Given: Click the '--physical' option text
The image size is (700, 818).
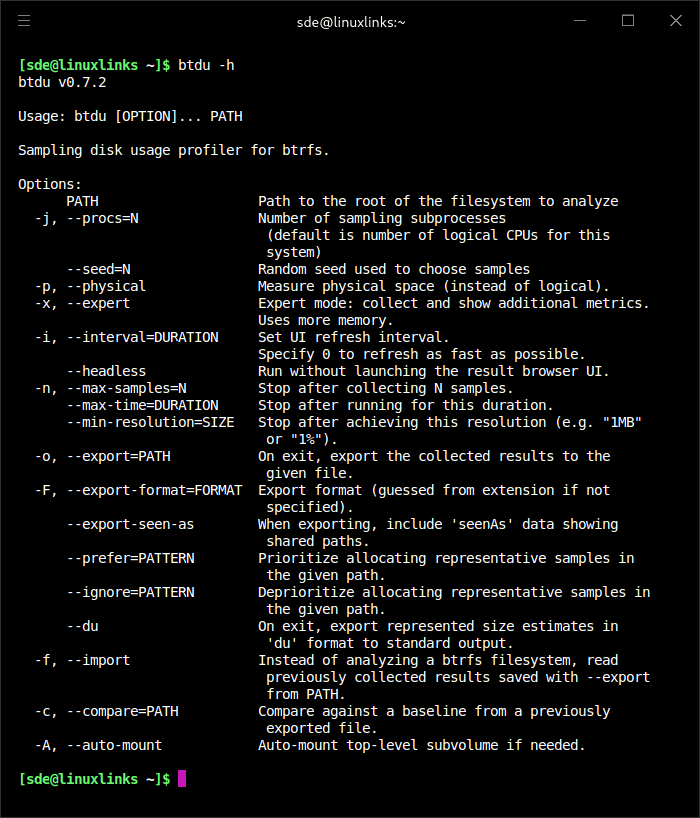Looking at the screenshot, I should [106, 286].
